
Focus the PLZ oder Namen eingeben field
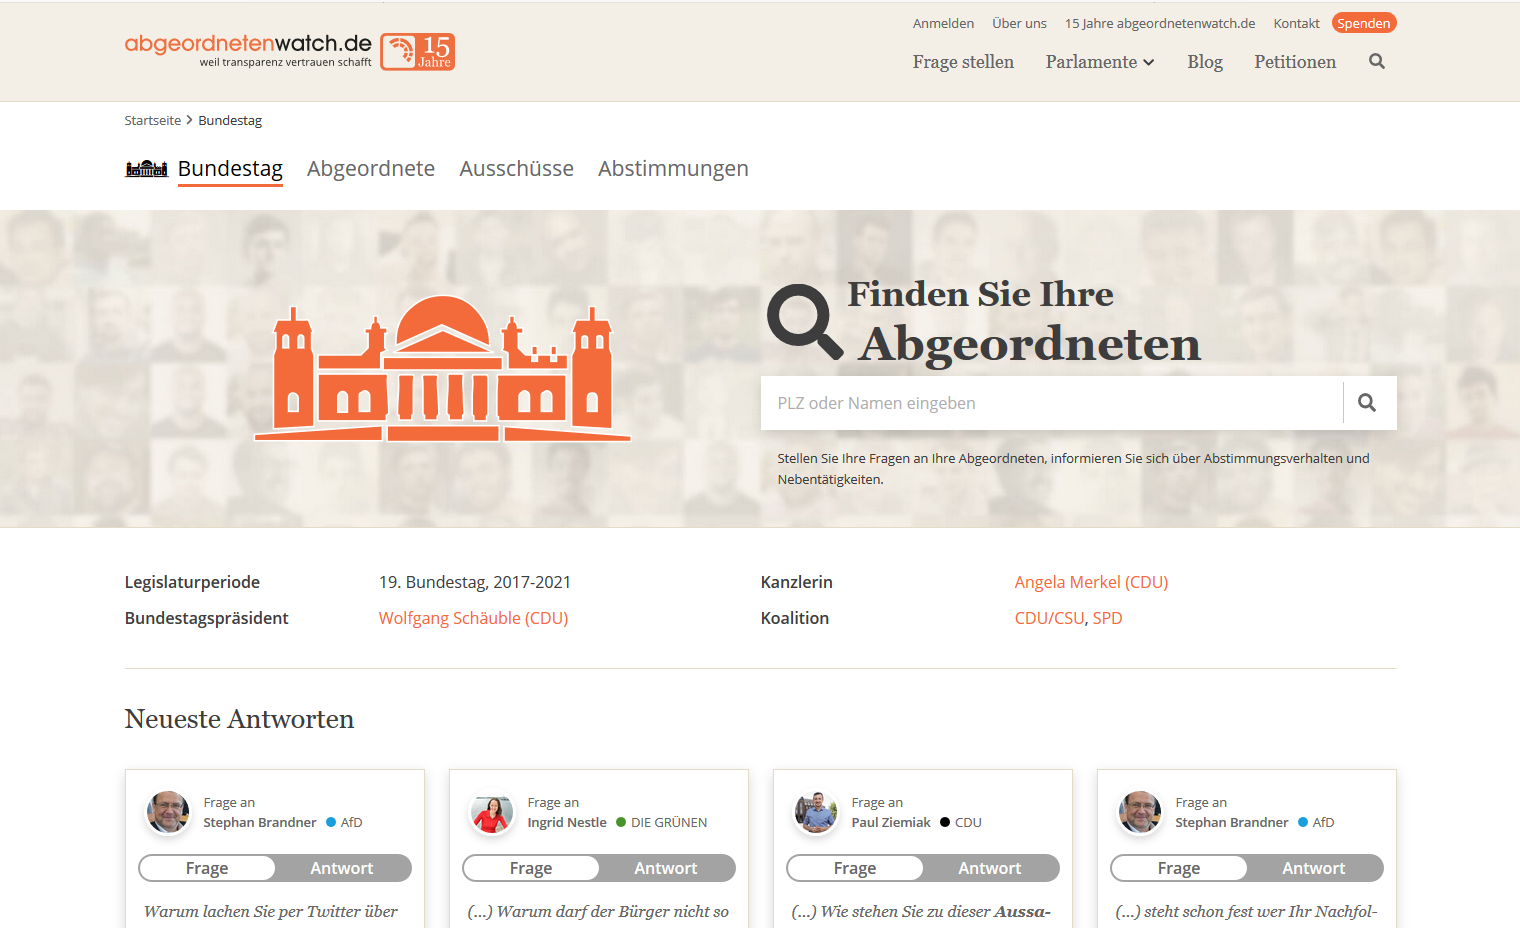(x=1052, y=403)
